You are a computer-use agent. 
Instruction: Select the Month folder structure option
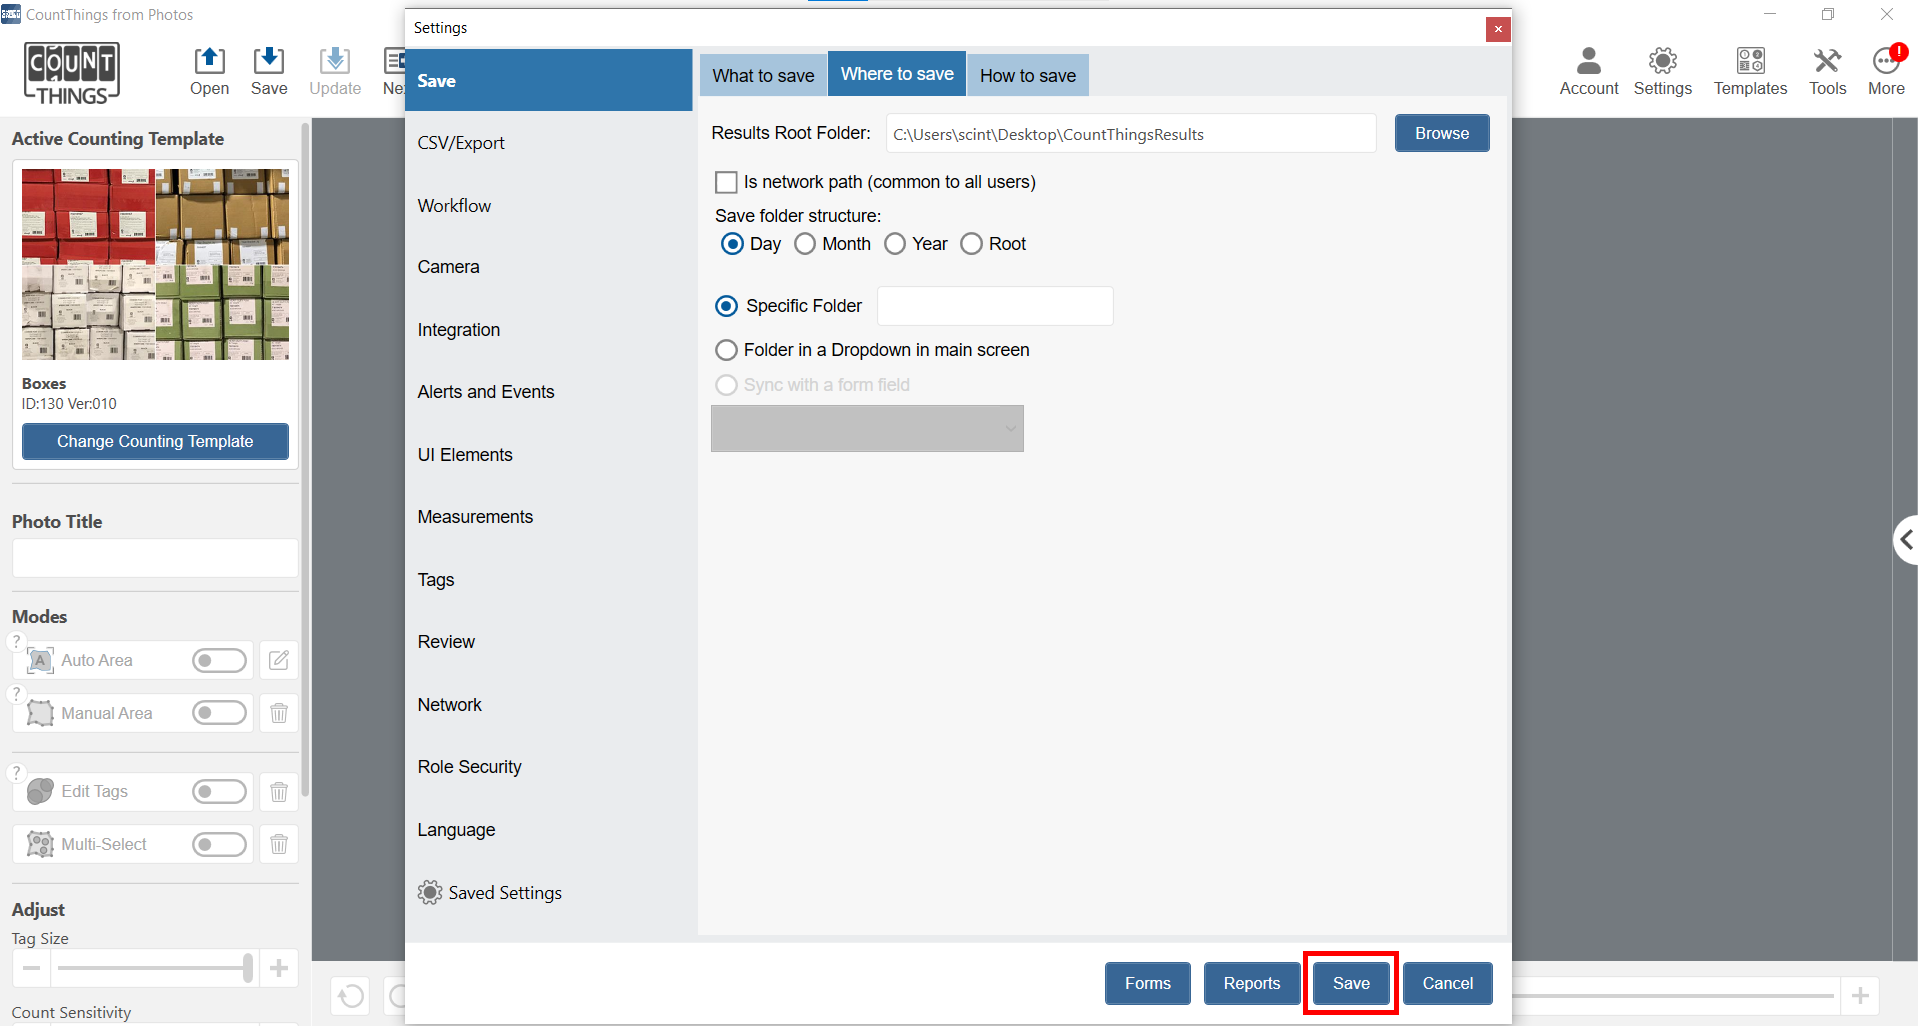(x=805, y=244)
